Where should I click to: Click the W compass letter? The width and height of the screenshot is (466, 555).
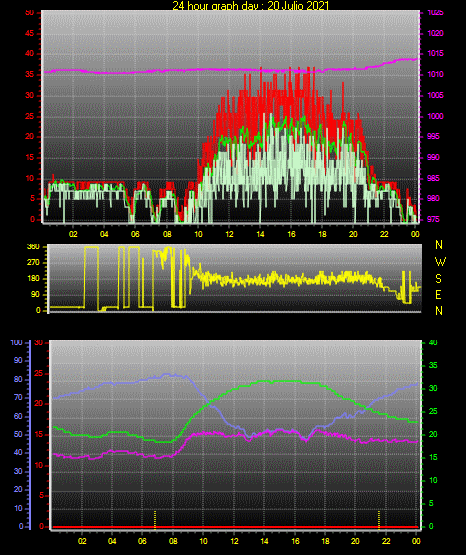click(x=440, y=262)
